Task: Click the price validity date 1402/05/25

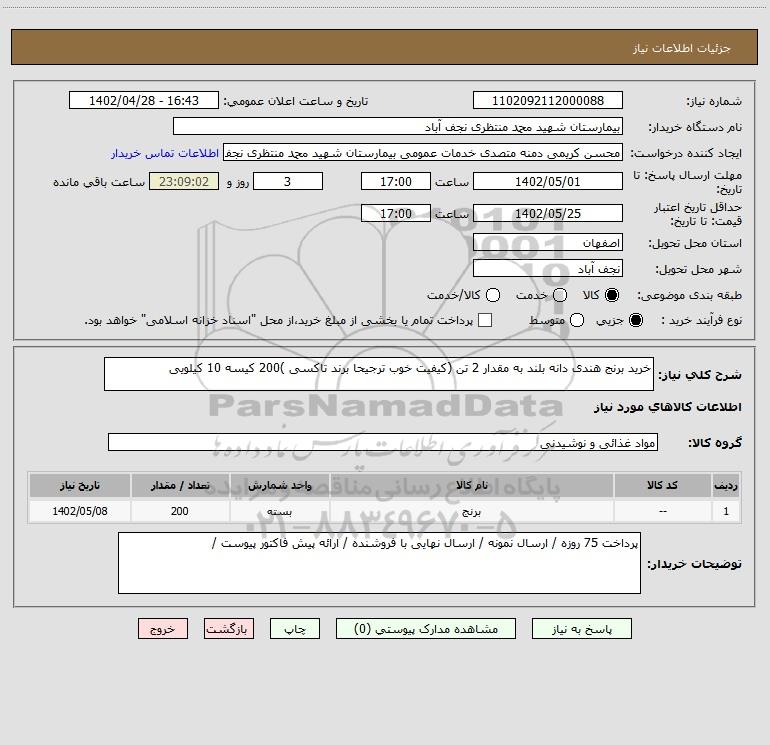Action: (x=548, y=213)
